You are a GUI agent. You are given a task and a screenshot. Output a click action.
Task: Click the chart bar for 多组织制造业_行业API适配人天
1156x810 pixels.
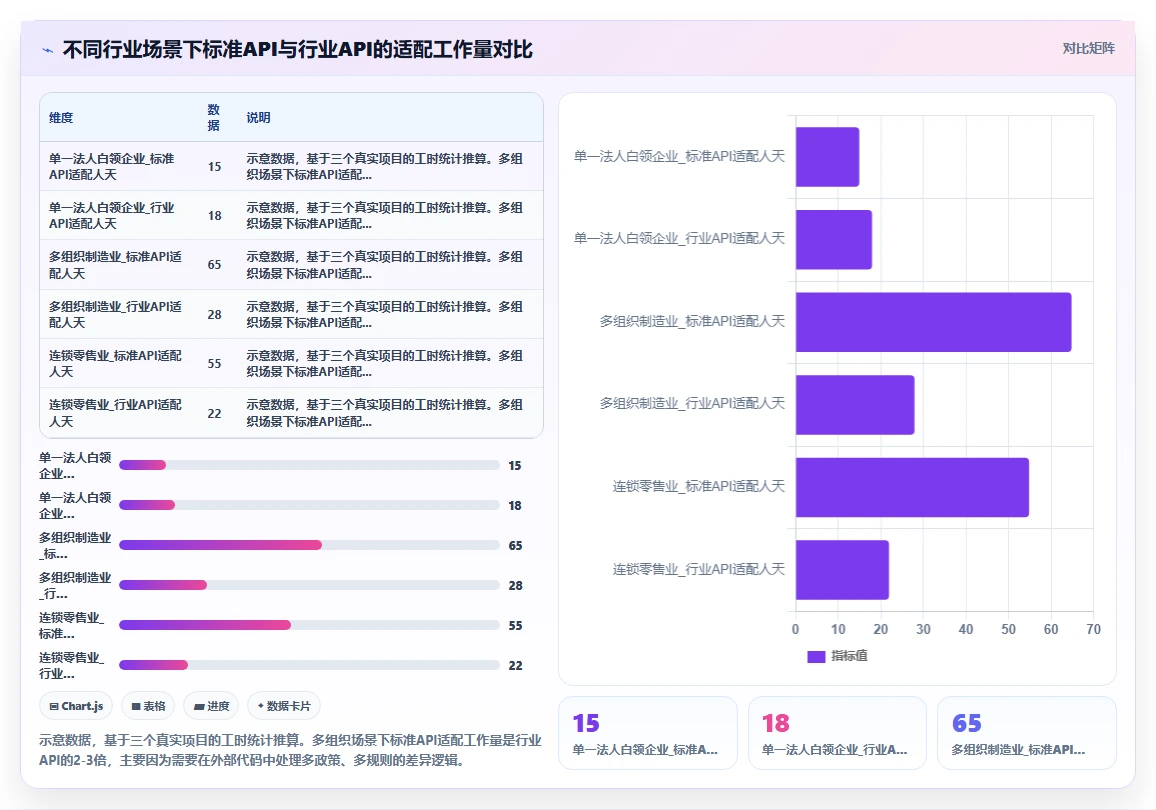point(855,405)
